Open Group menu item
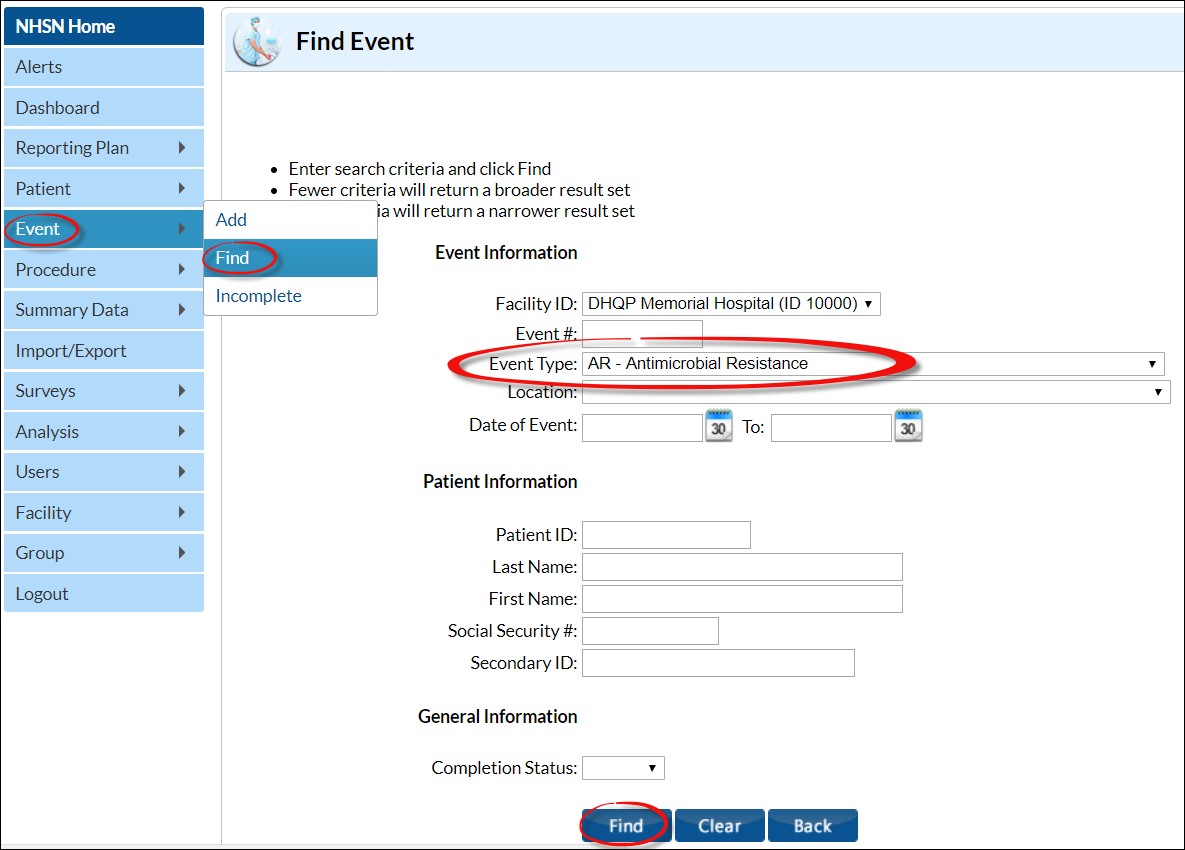1185x850 pixels. [x=104, y=553]
